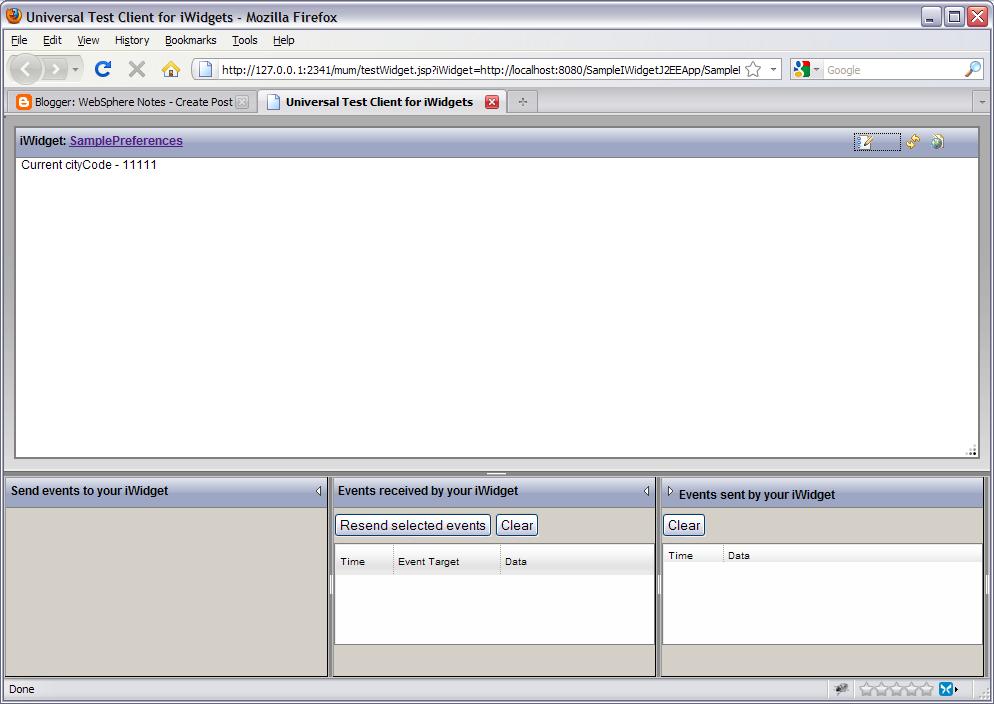Open the search engine selector dropdown

pyautogui.click(x=816, y=69)
